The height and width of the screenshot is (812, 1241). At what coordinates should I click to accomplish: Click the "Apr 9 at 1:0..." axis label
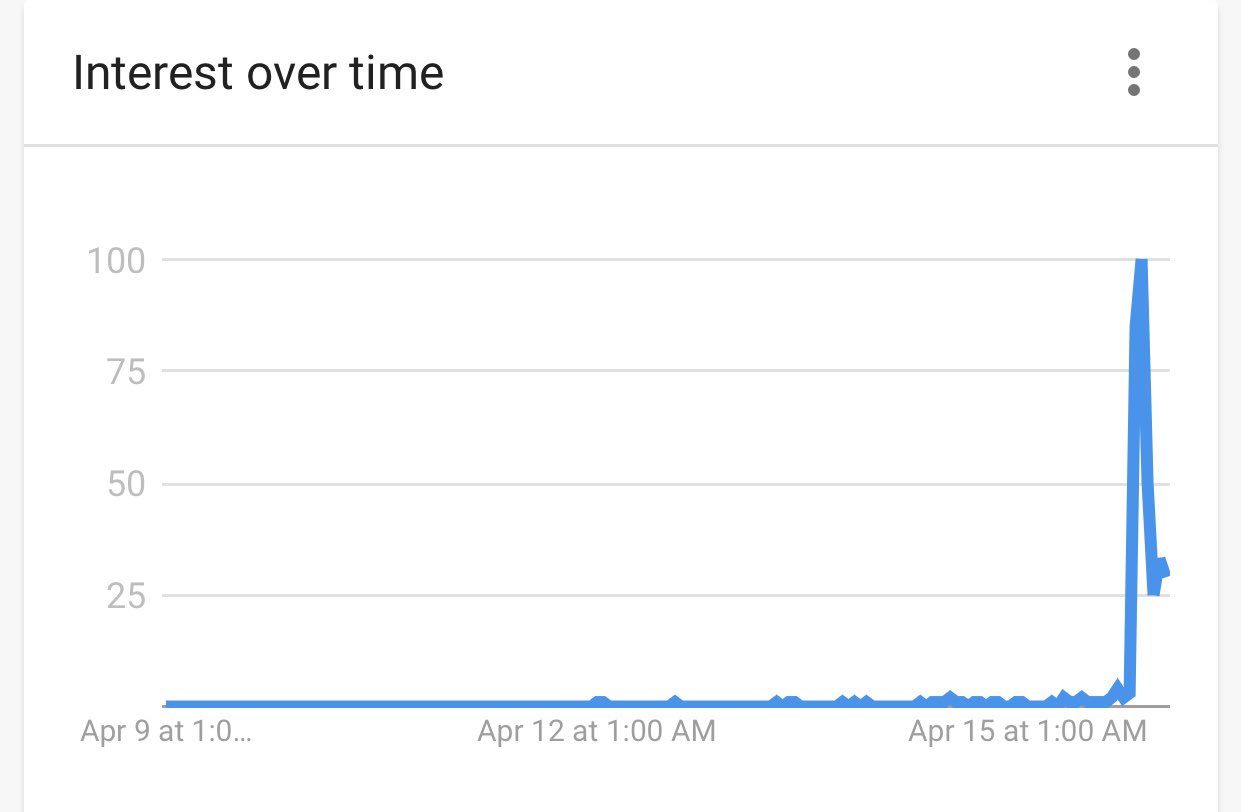point(166,731)
